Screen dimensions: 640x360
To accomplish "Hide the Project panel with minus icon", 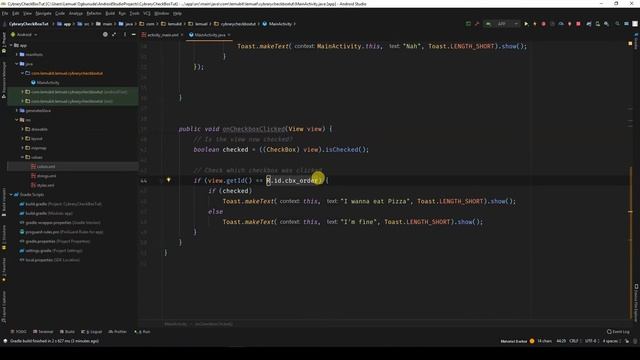I will [134, 35].
